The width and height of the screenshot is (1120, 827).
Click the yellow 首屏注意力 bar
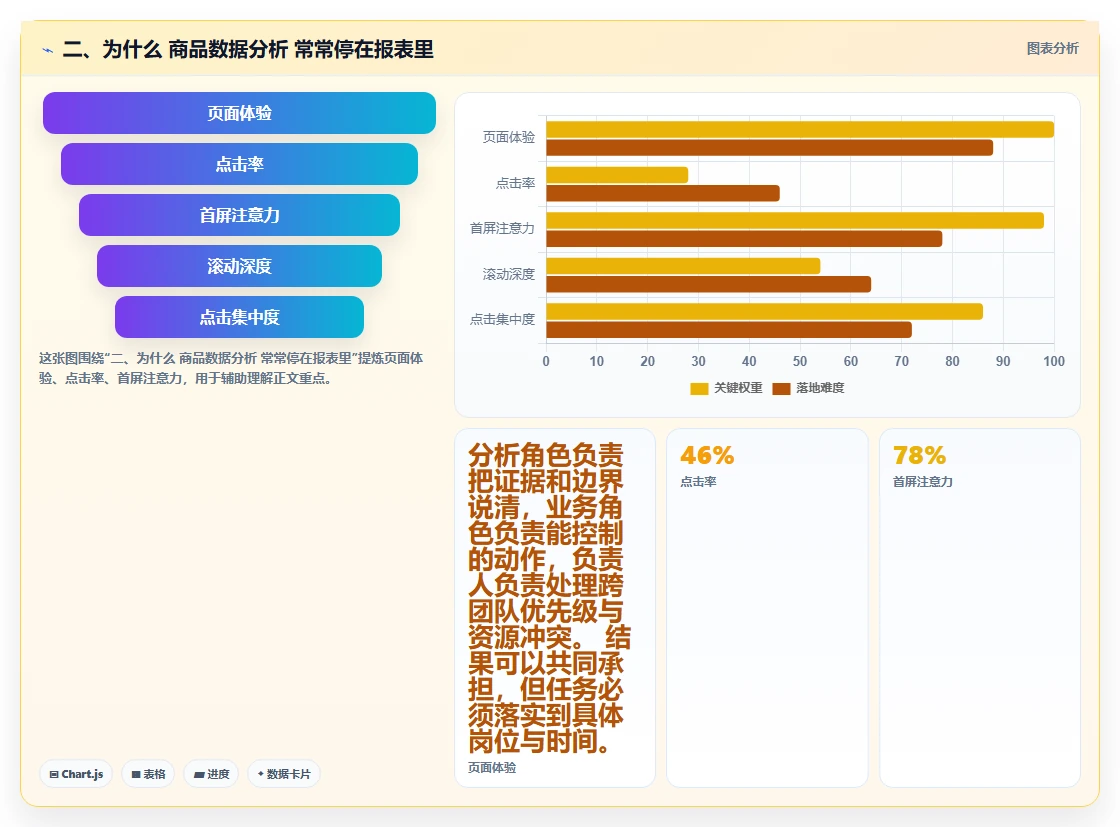coord(795,221)
